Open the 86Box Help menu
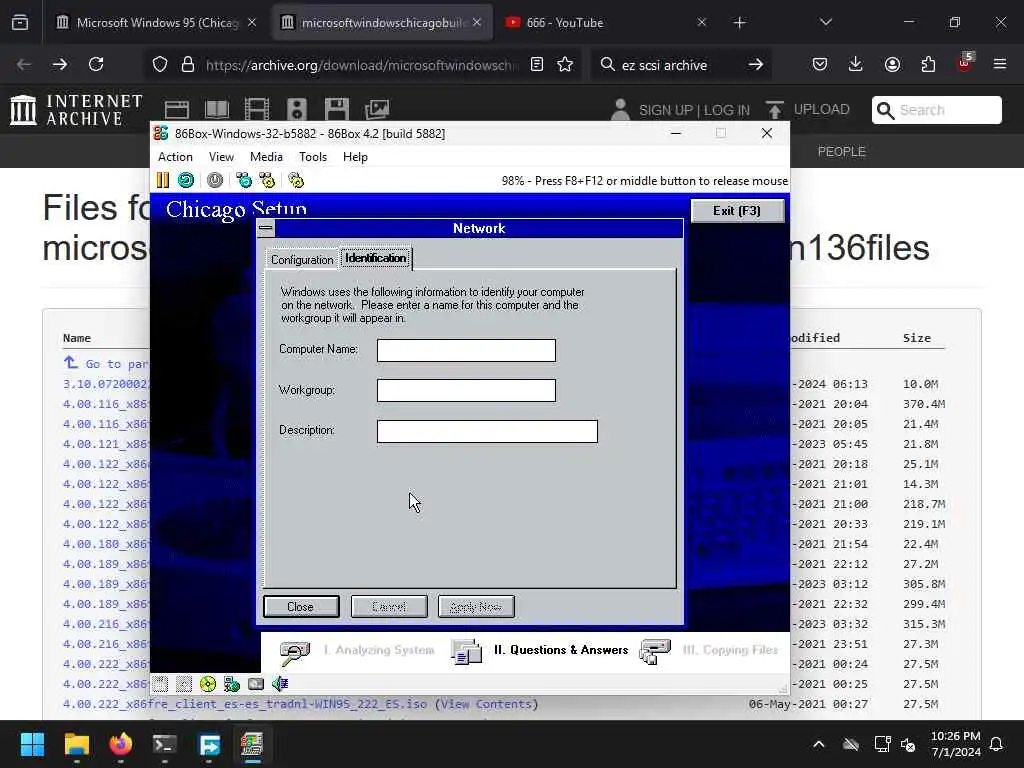 355,157
